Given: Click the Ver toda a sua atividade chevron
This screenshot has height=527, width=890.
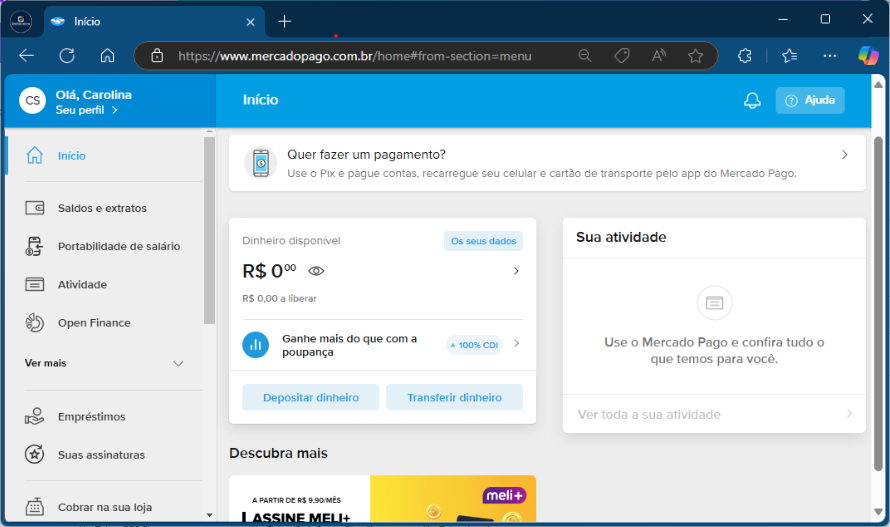Looking at the screenshot, I should coord(850,413).
